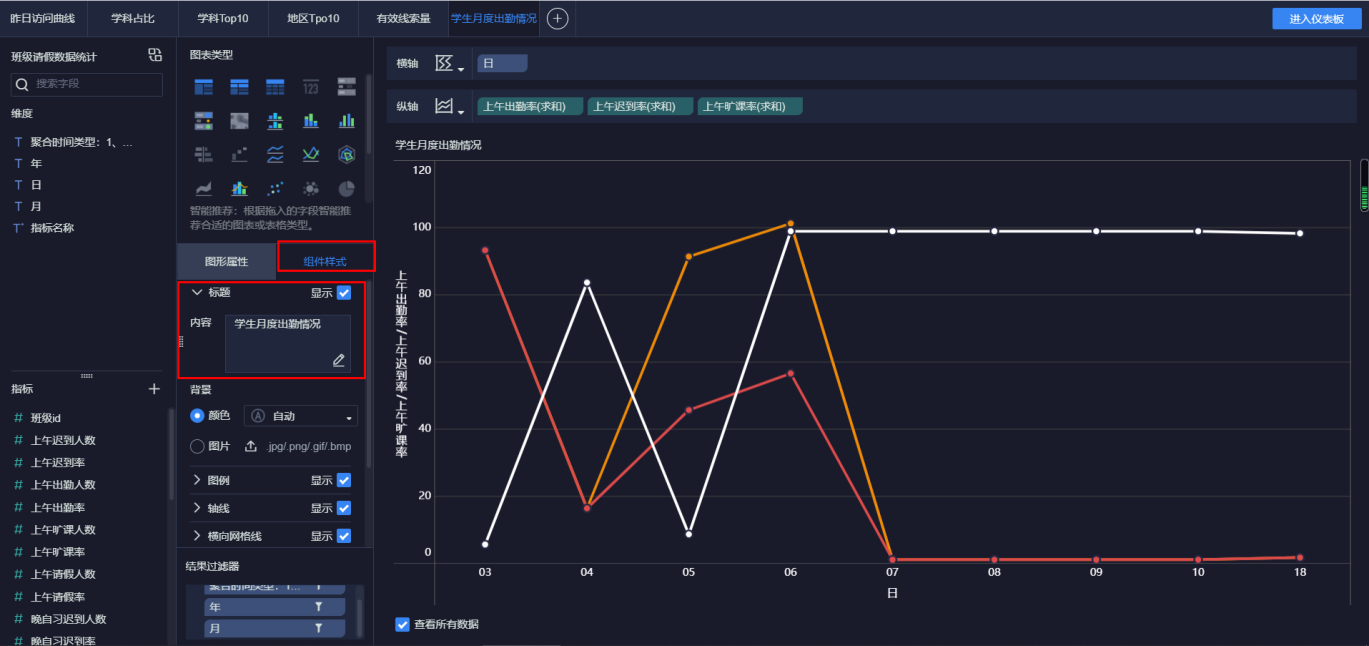
Task: Collapse the 标题 section
Action: [x=196, y=293]
